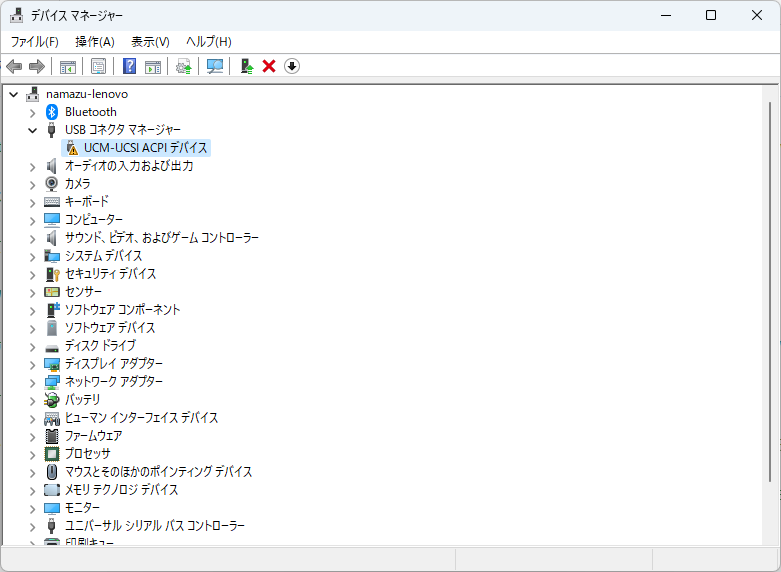Image resolution: width=781 pixels, height=572 pixels.
Task: Select the namazu-lenovo root node
Action: point(86,94)
